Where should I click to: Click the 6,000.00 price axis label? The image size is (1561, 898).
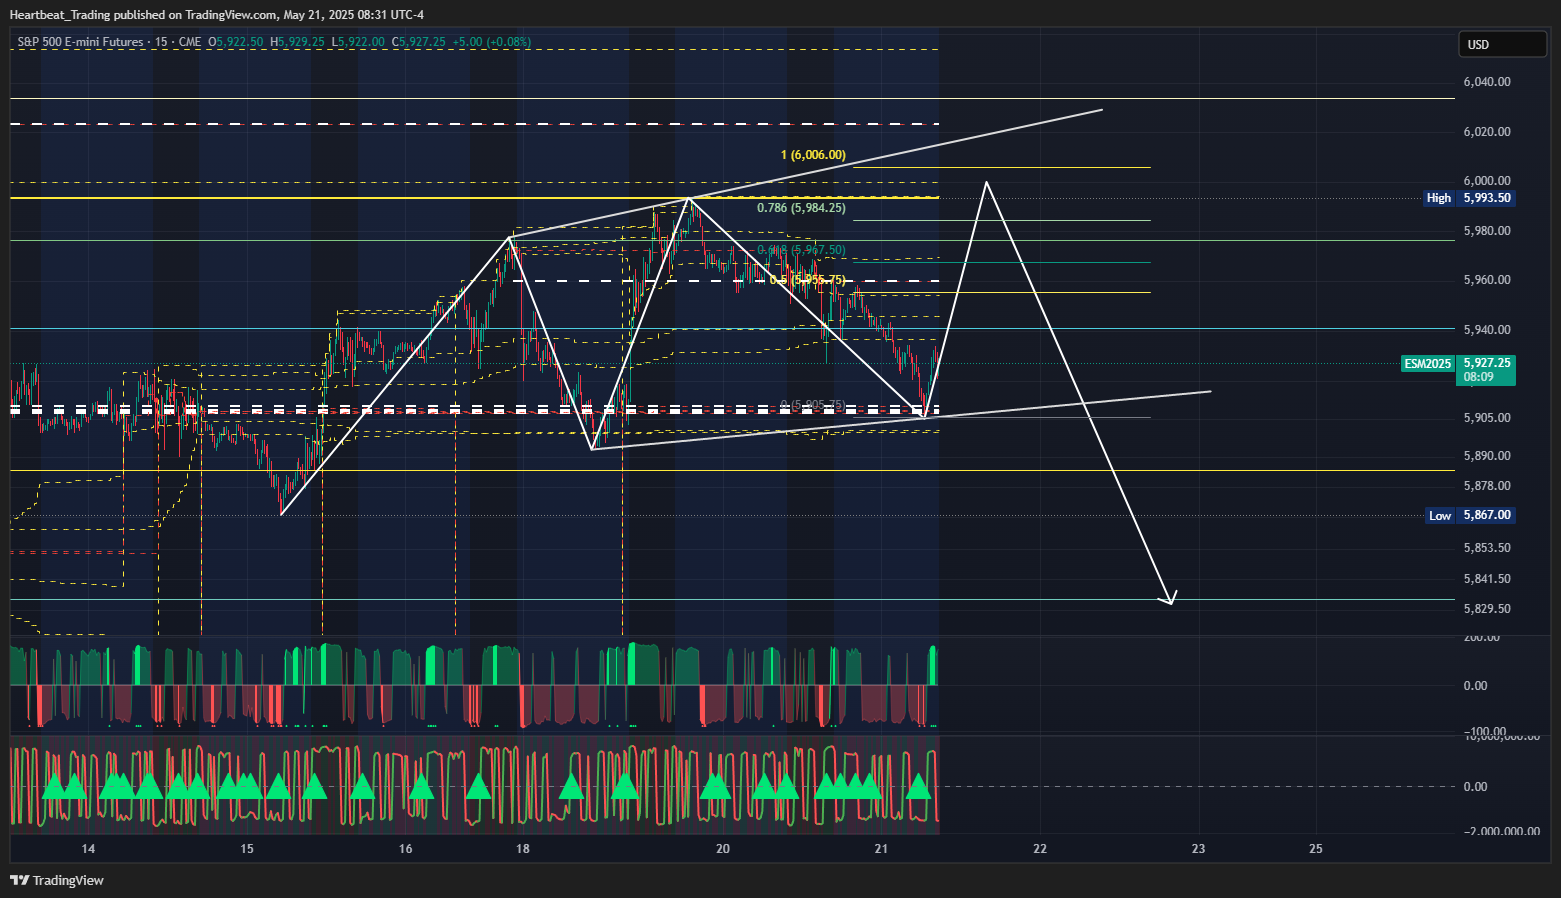click(x=1486, y=181)
